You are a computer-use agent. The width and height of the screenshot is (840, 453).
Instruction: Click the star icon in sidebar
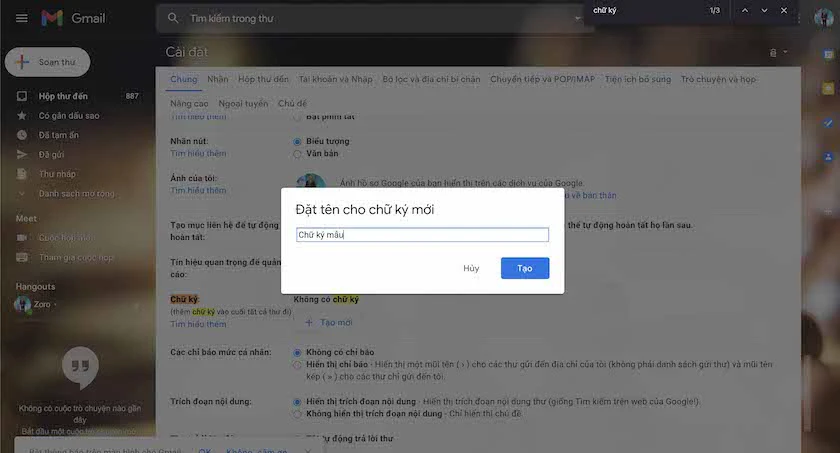[22, 116]
